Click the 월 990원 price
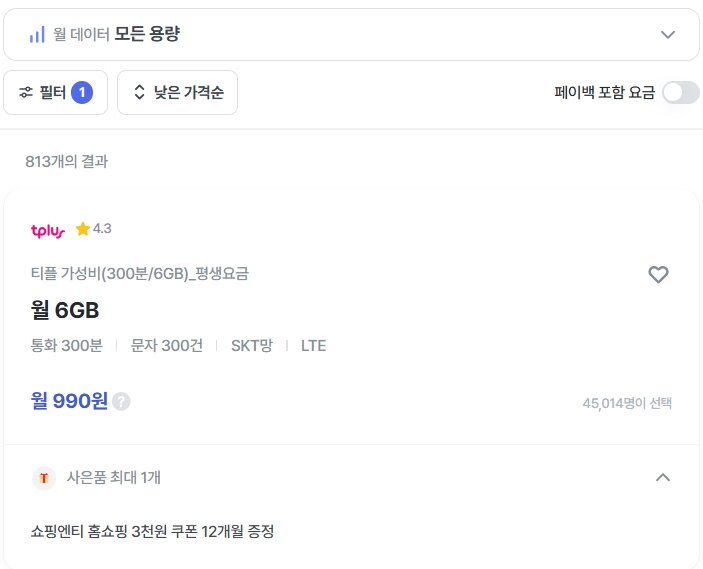This screenshot has width=703, height=569. [69, 401]
